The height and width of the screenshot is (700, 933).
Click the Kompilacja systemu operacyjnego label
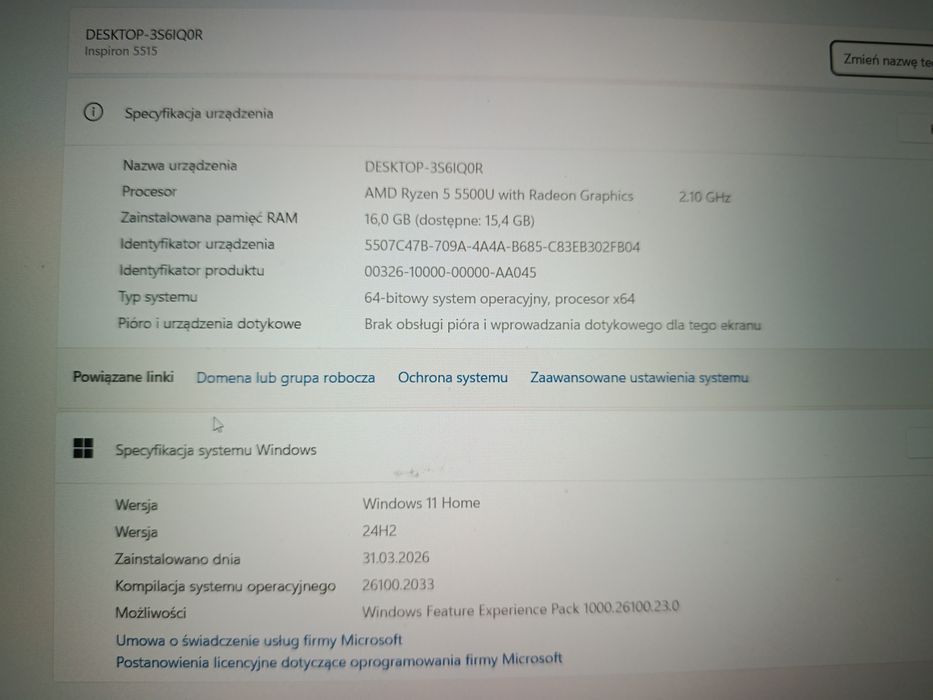(x=225, y=586)
